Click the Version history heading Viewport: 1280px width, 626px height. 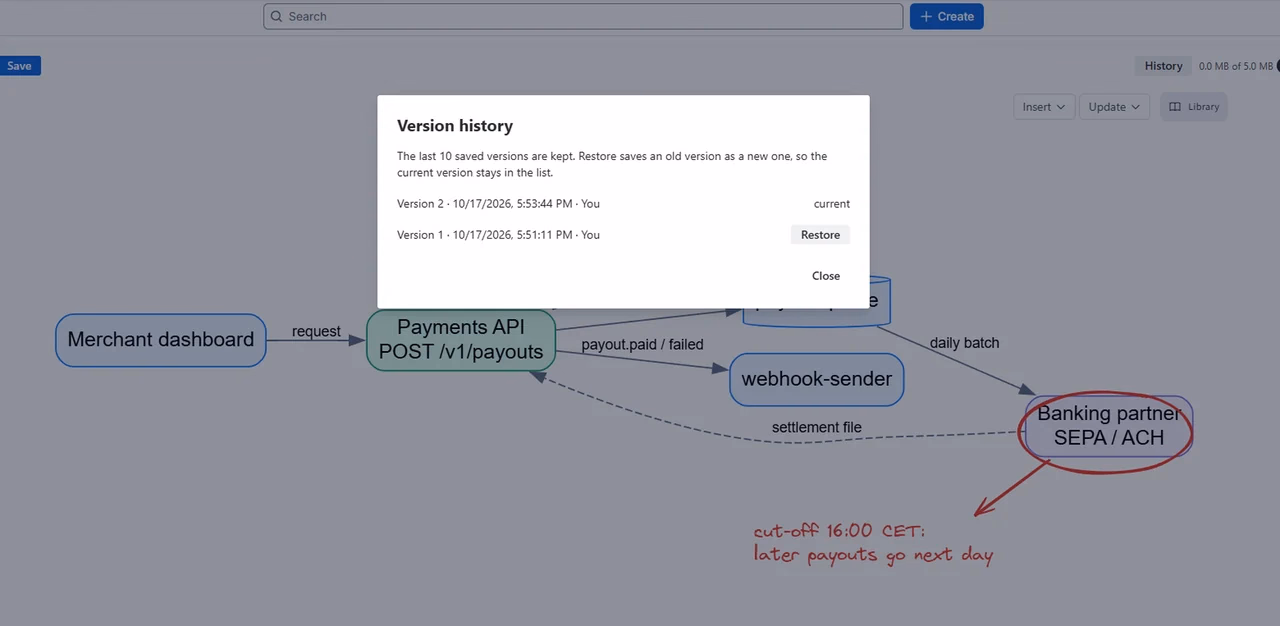click(x=455, y=126)
